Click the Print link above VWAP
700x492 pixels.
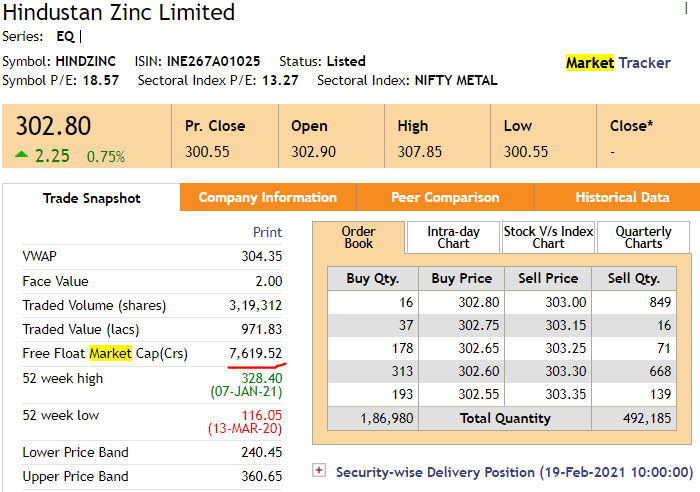pyautogui.click(x=267, y=232)
